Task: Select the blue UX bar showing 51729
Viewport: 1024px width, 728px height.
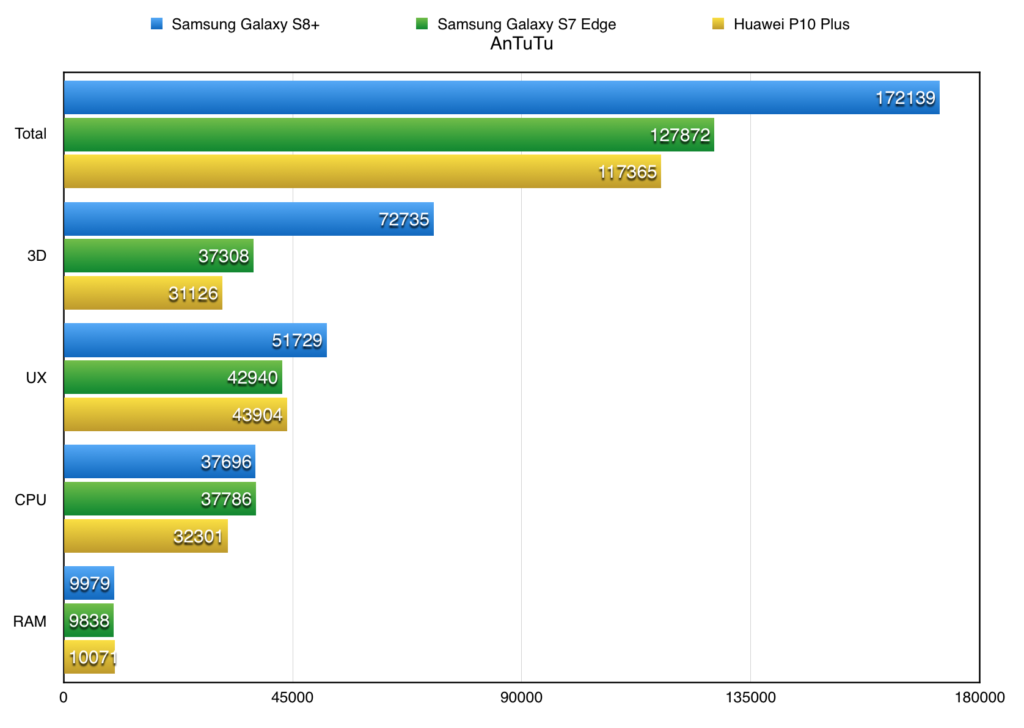Action: point(195,340)
